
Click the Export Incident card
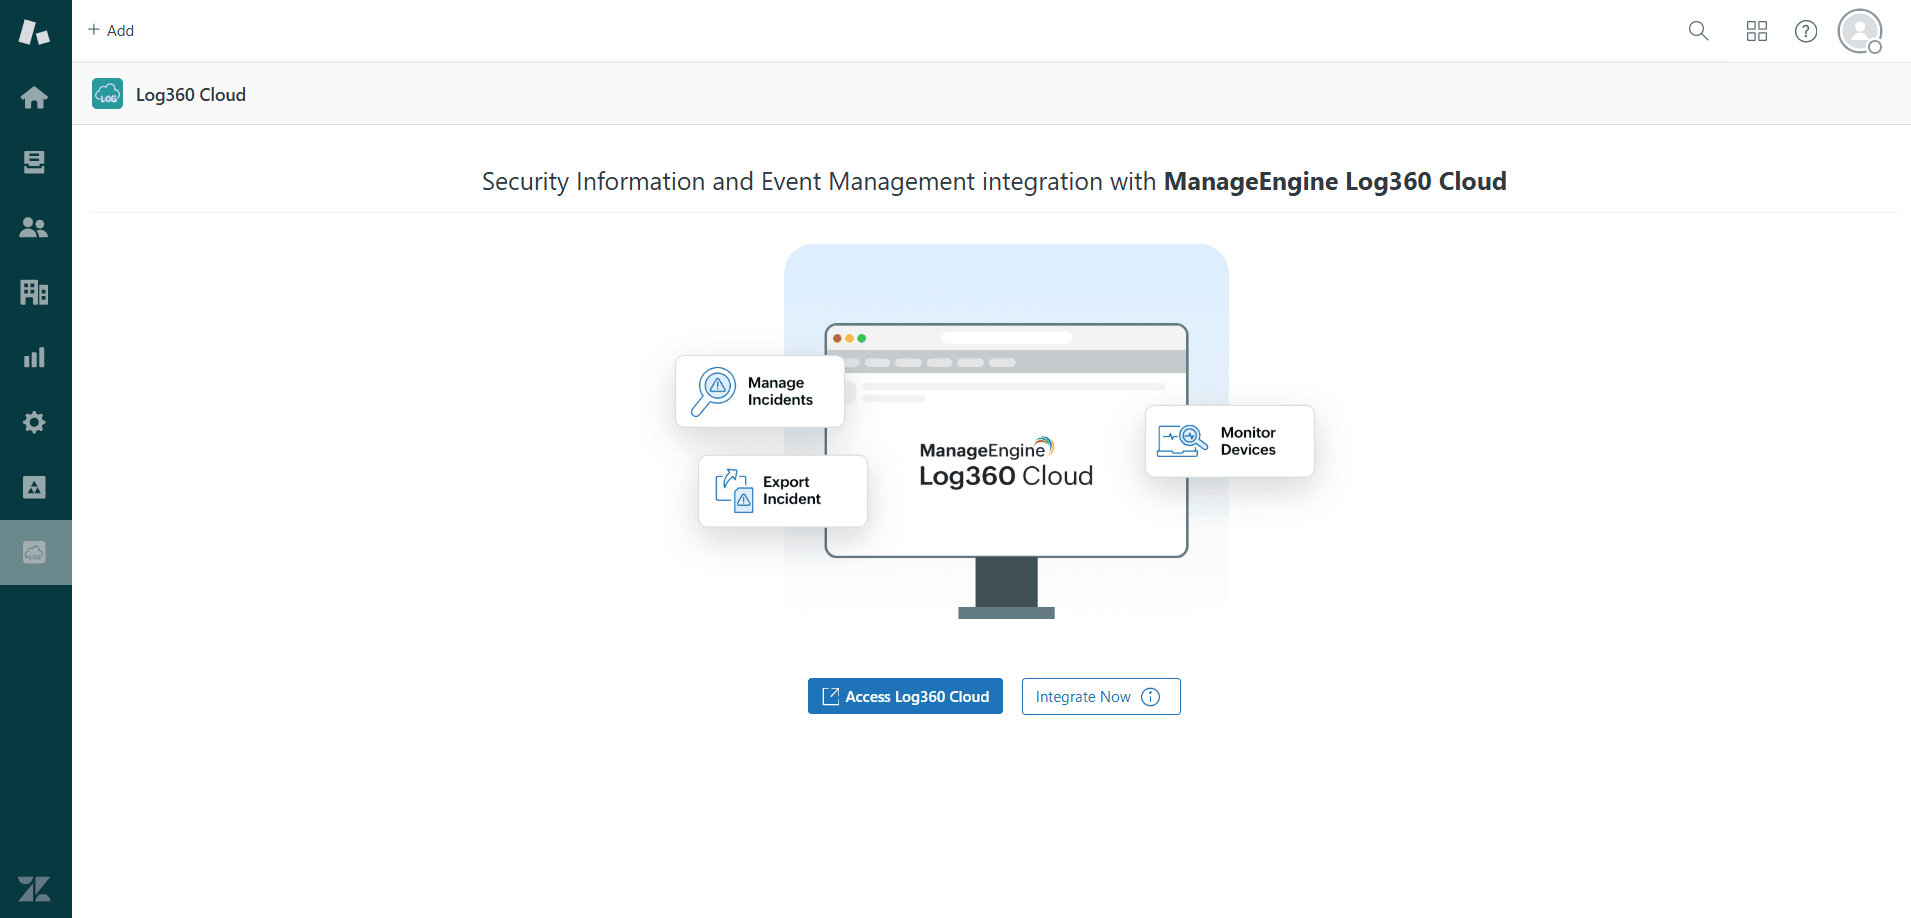(x=783, y=491)
